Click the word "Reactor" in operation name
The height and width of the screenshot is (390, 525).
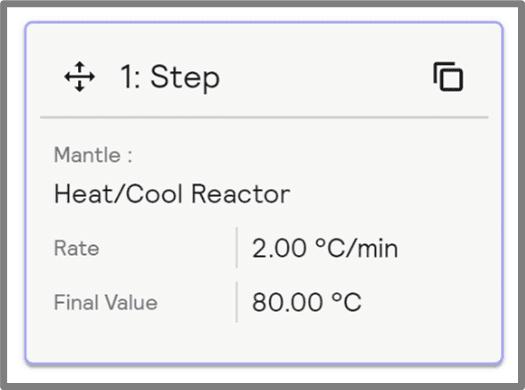point(241,194)
